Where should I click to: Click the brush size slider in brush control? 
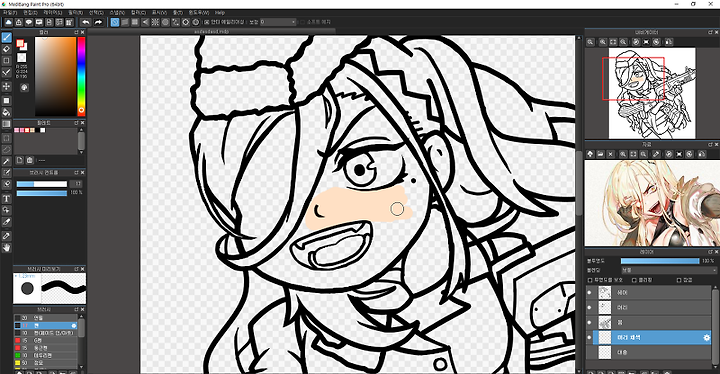[x=42, y=184]
